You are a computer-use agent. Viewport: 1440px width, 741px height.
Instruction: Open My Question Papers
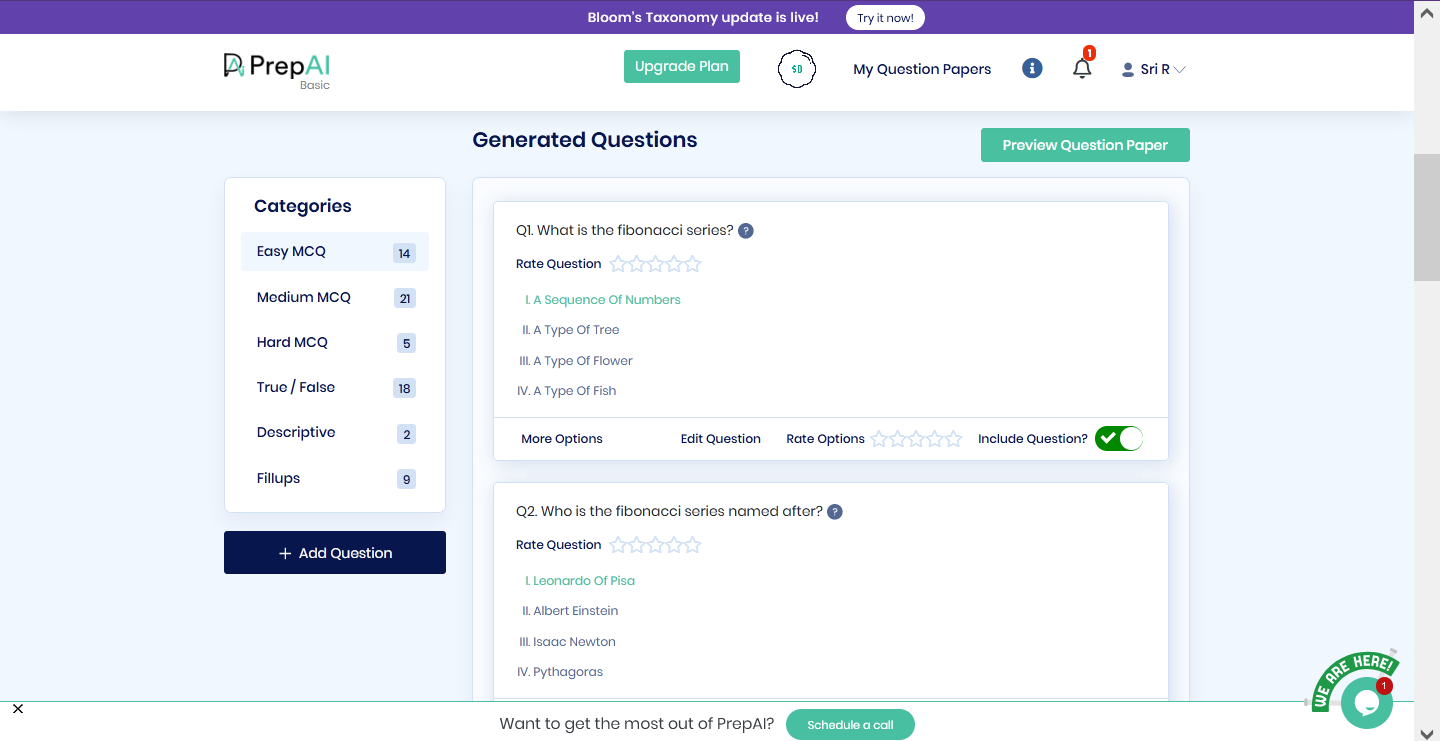point(921,69)
